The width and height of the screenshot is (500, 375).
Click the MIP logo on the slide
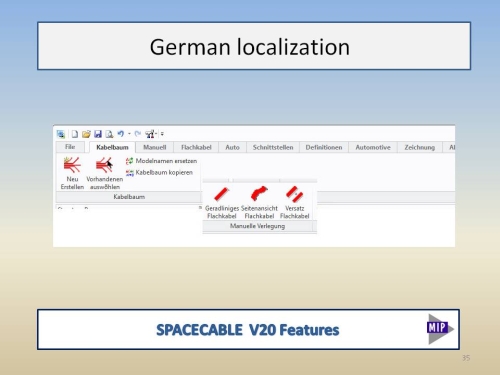(440, 329)
